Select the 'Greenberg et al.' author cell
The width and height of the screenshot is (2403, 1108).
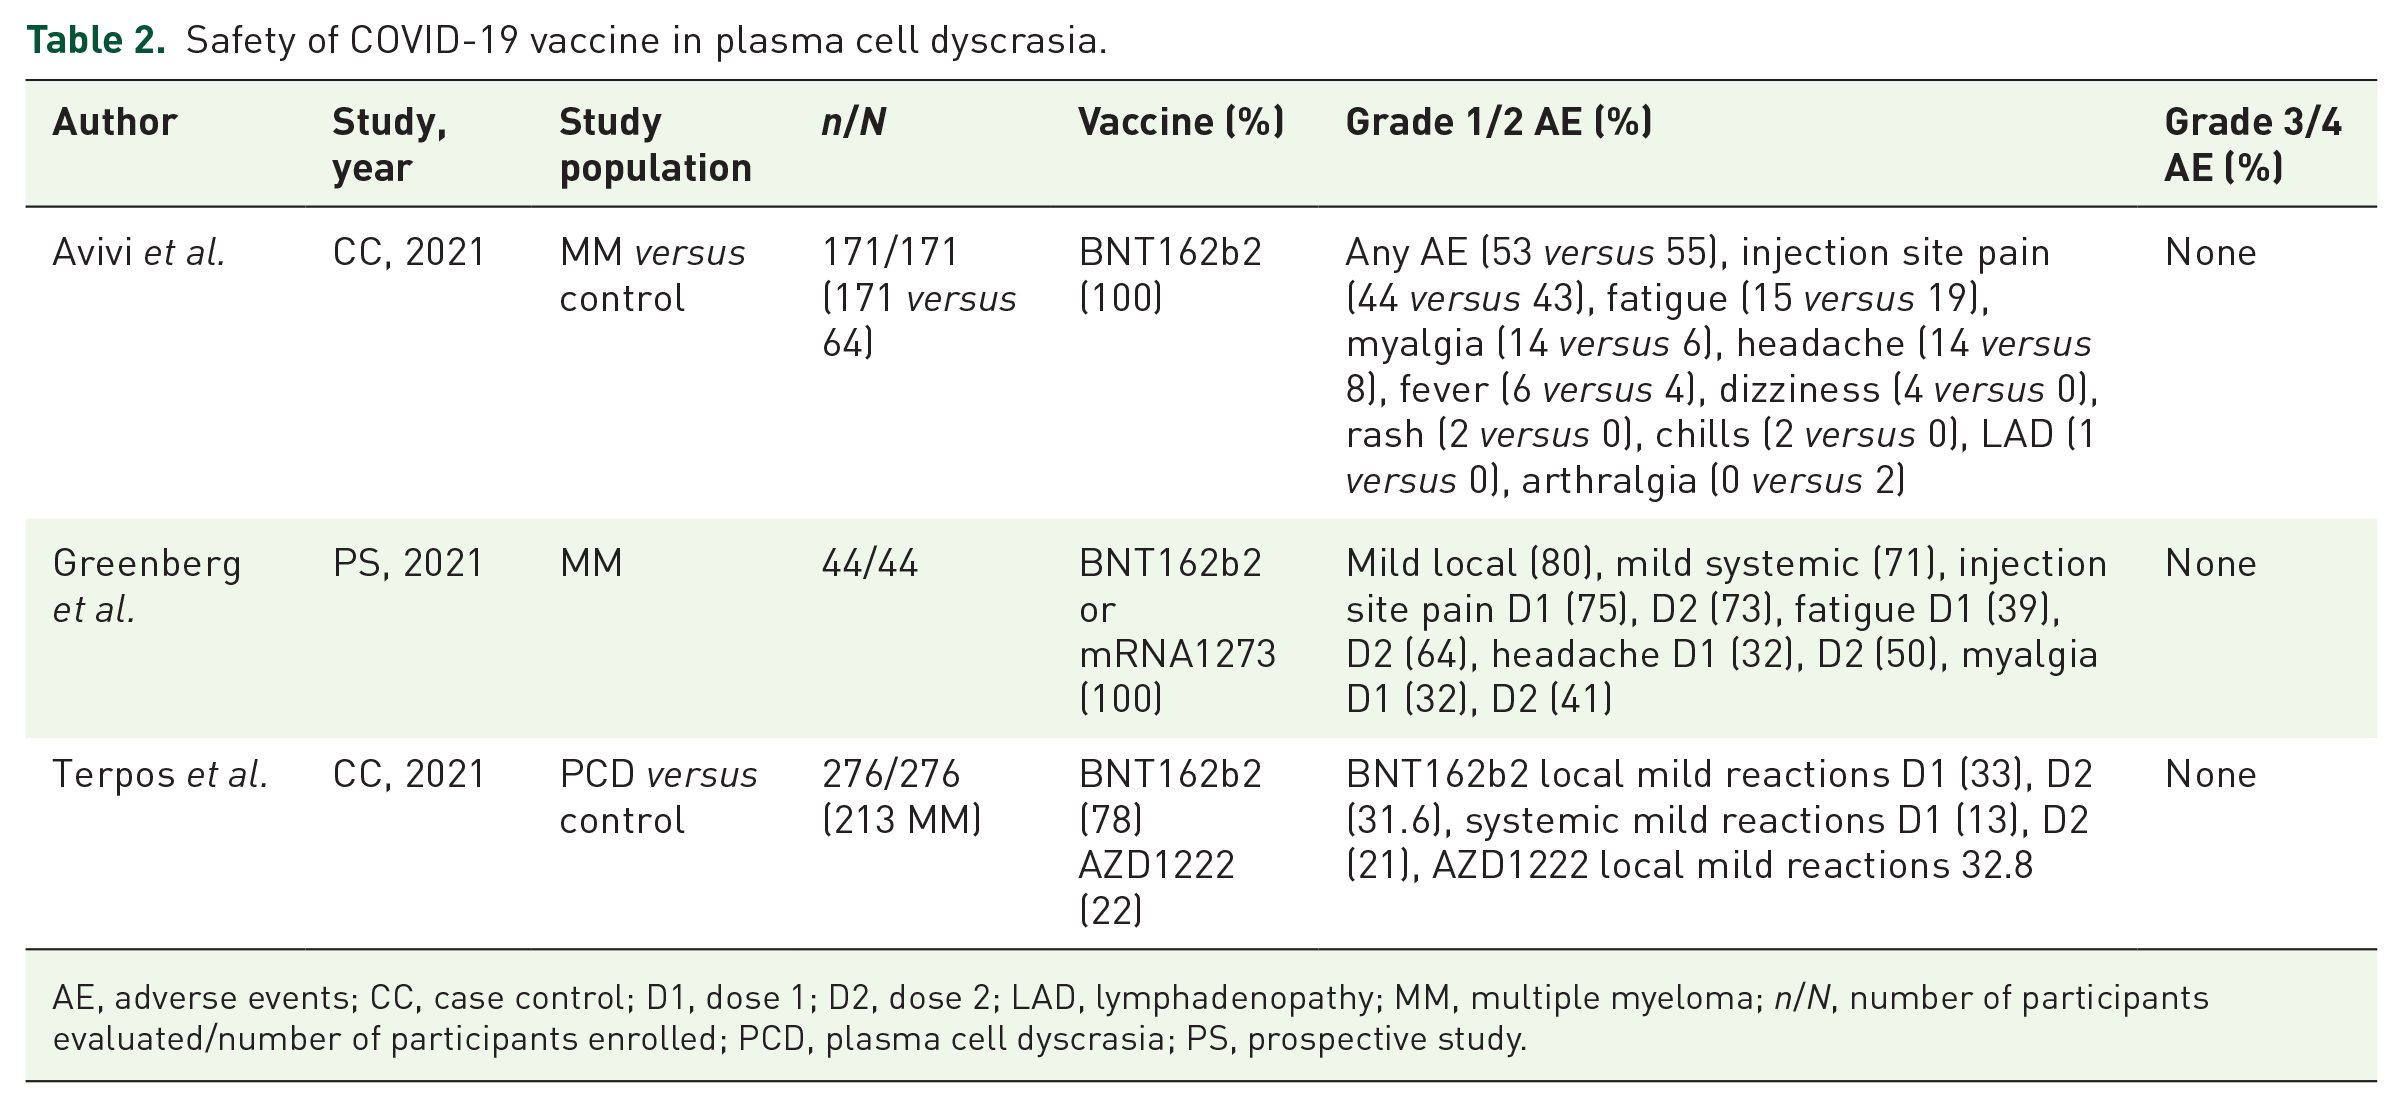(x=147, y=586)
